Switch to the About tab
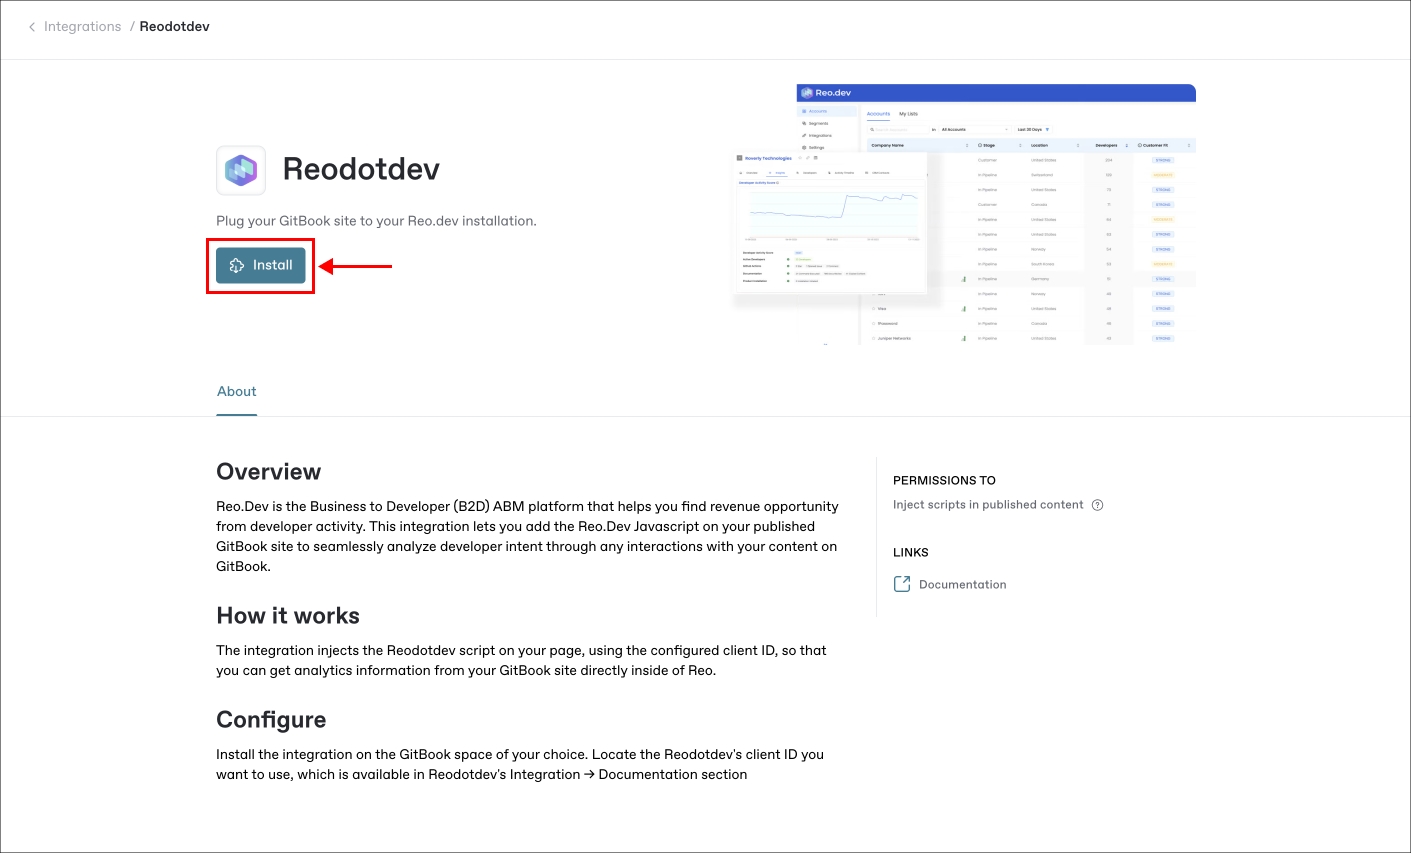 click(x=237, y=392)
